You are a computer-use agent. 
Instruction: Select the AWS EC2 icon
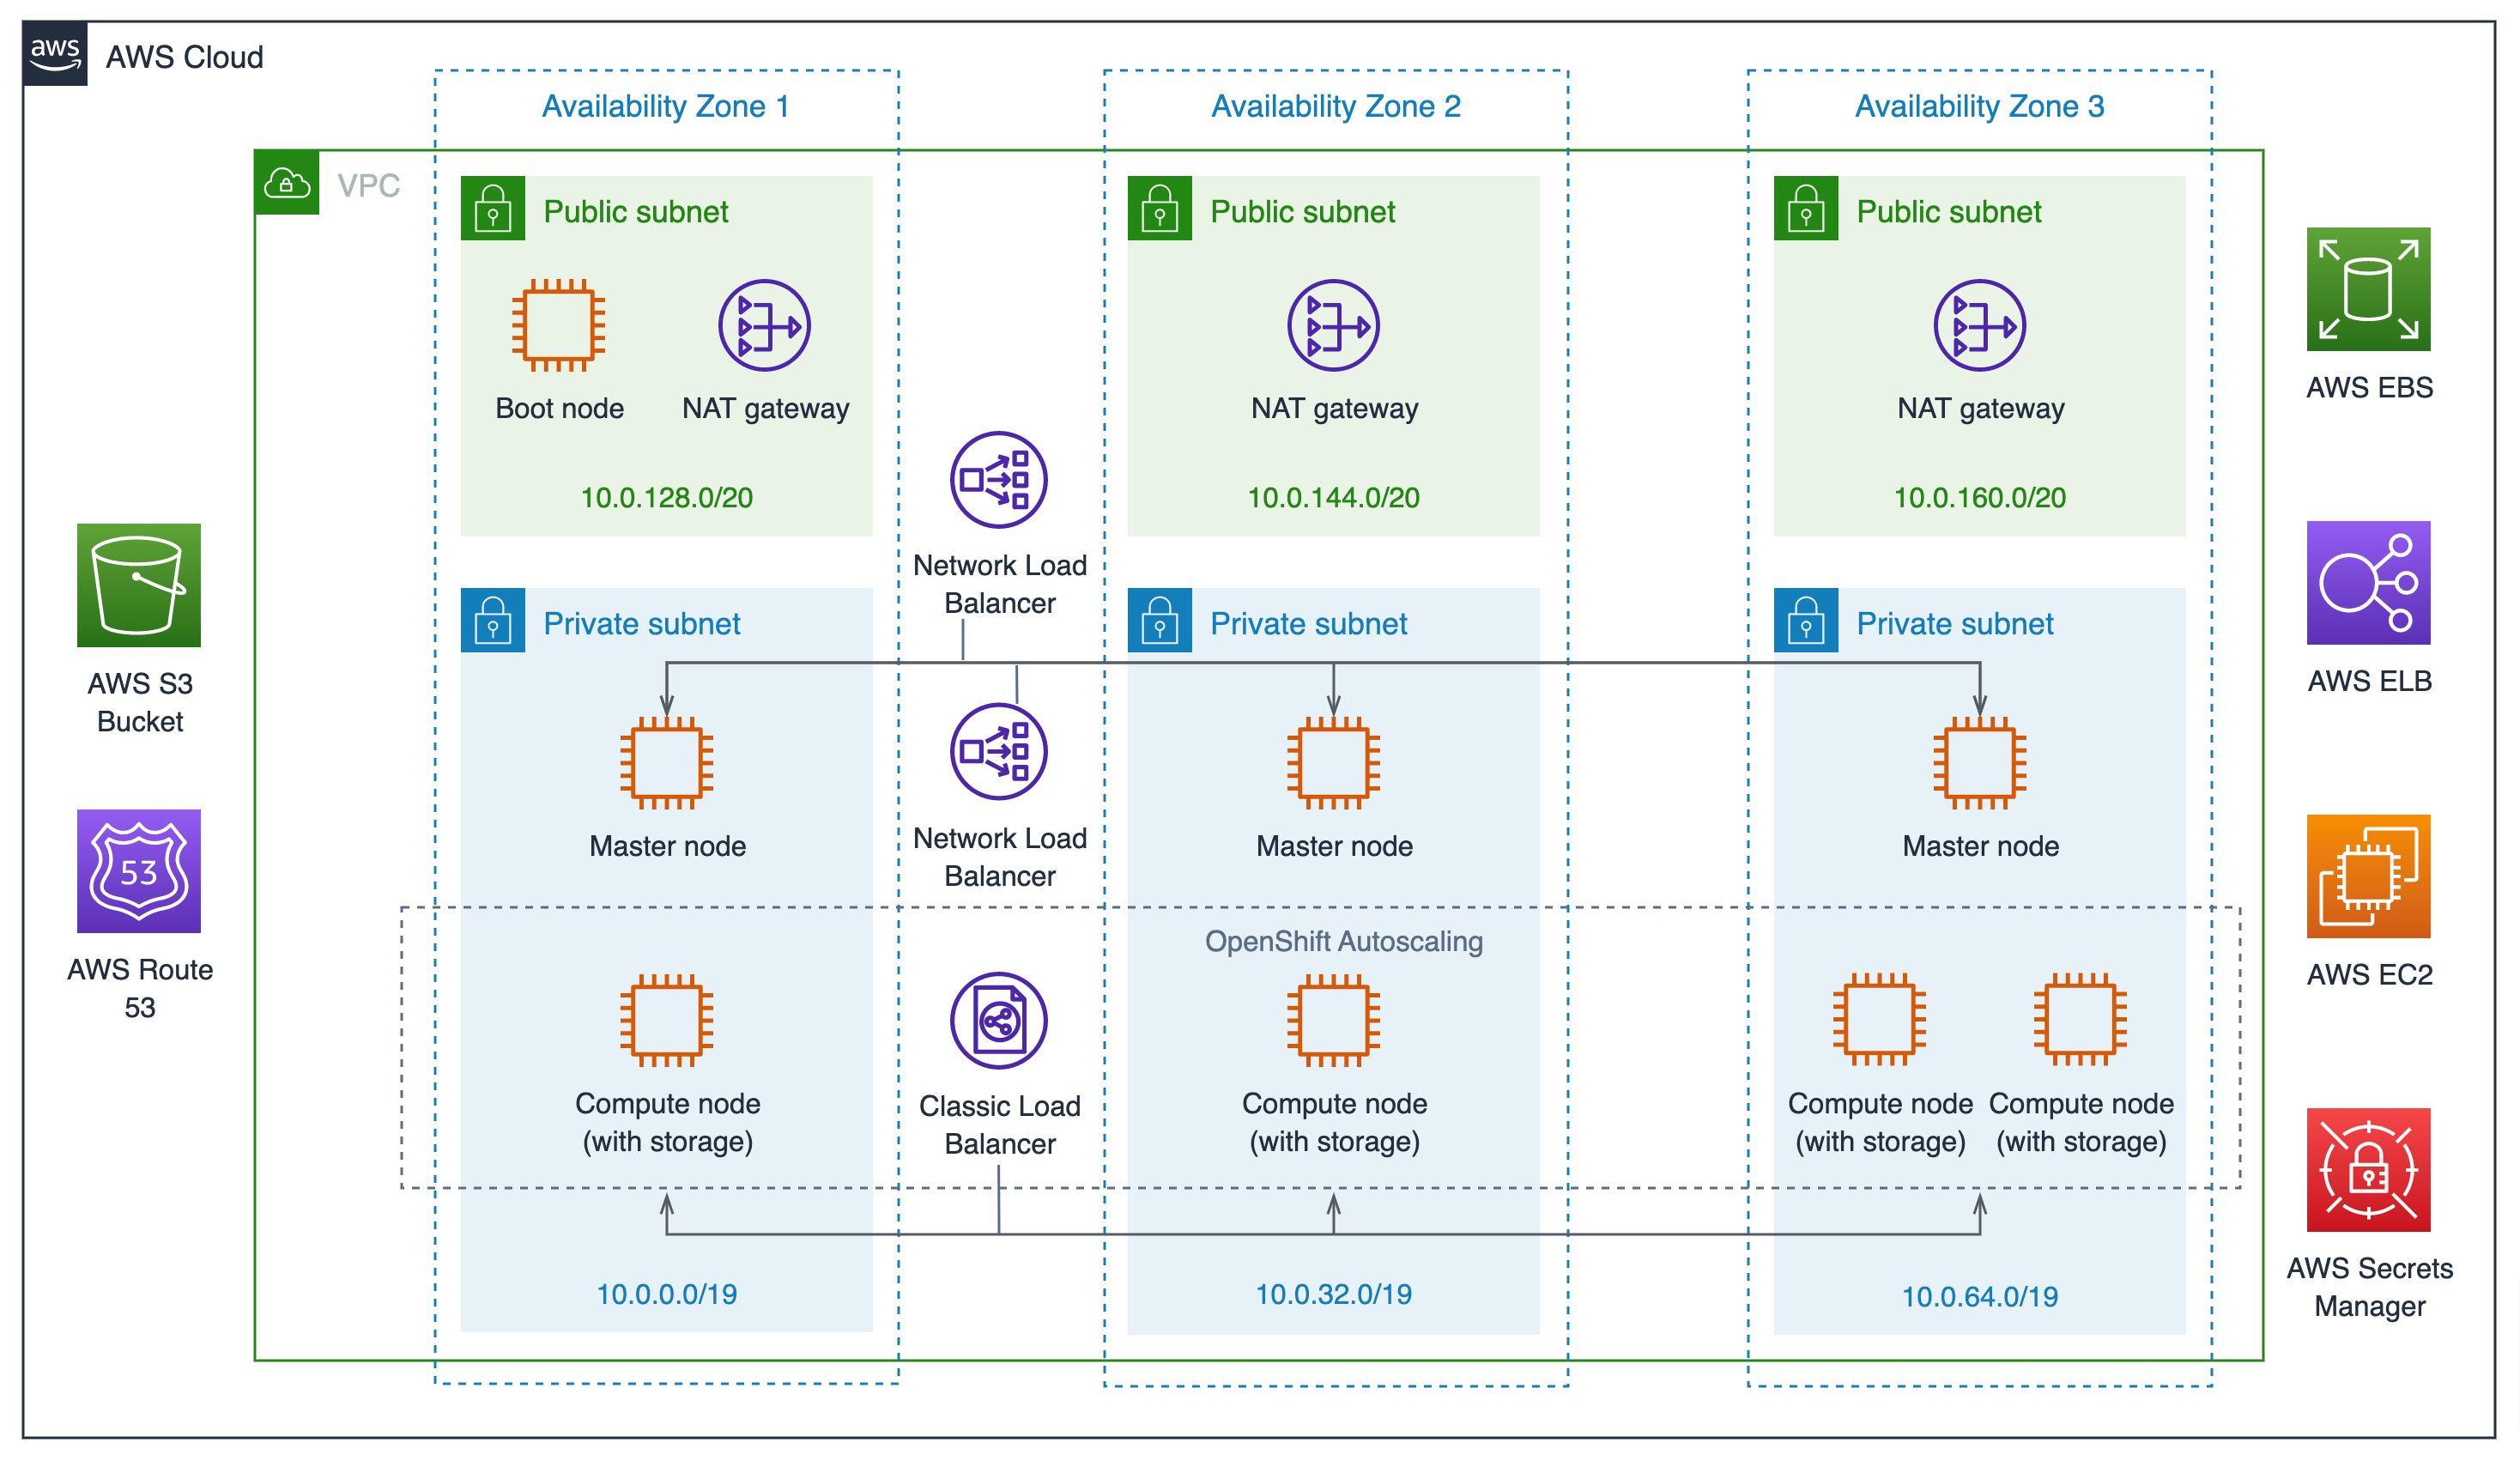(x=2369, y=876)
